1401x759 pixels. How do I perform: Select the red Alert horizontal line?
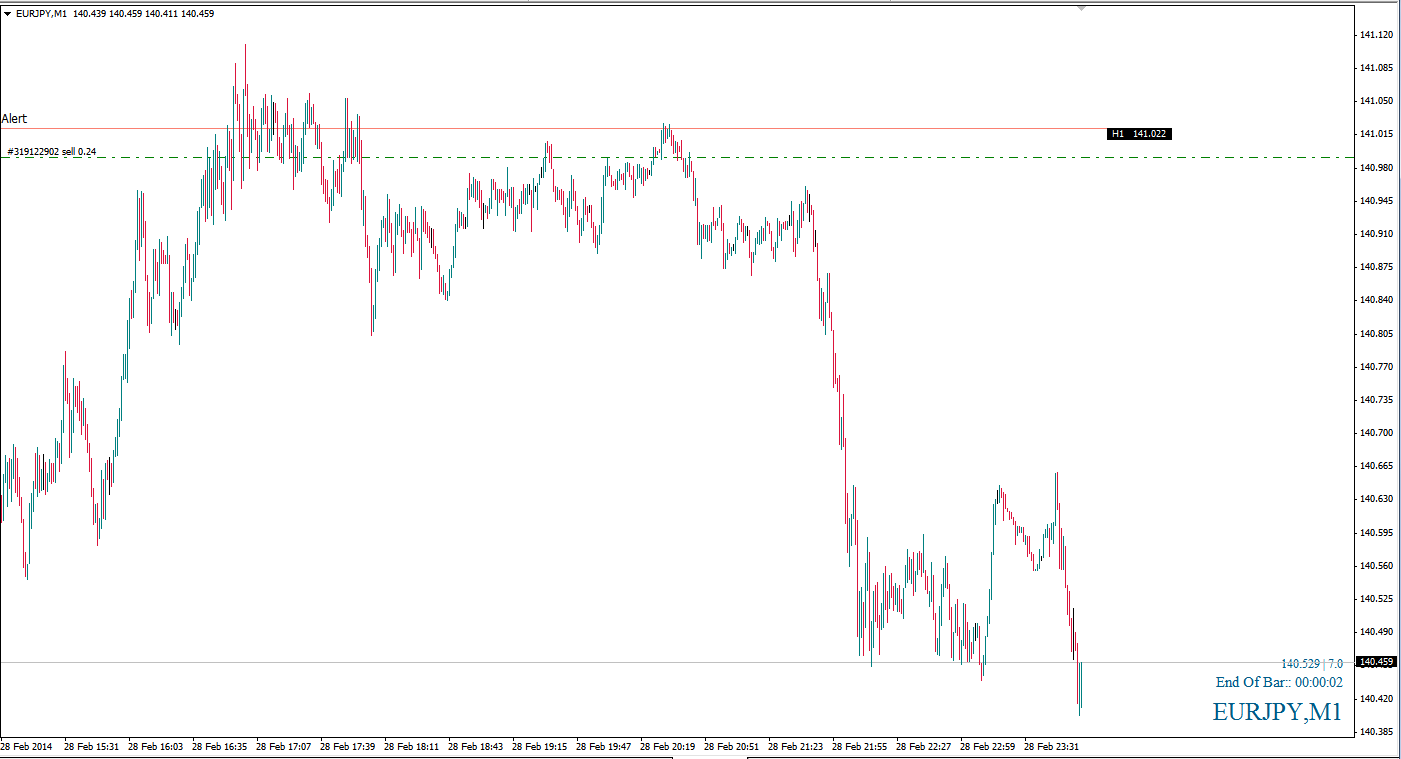[x=600, y=129]
